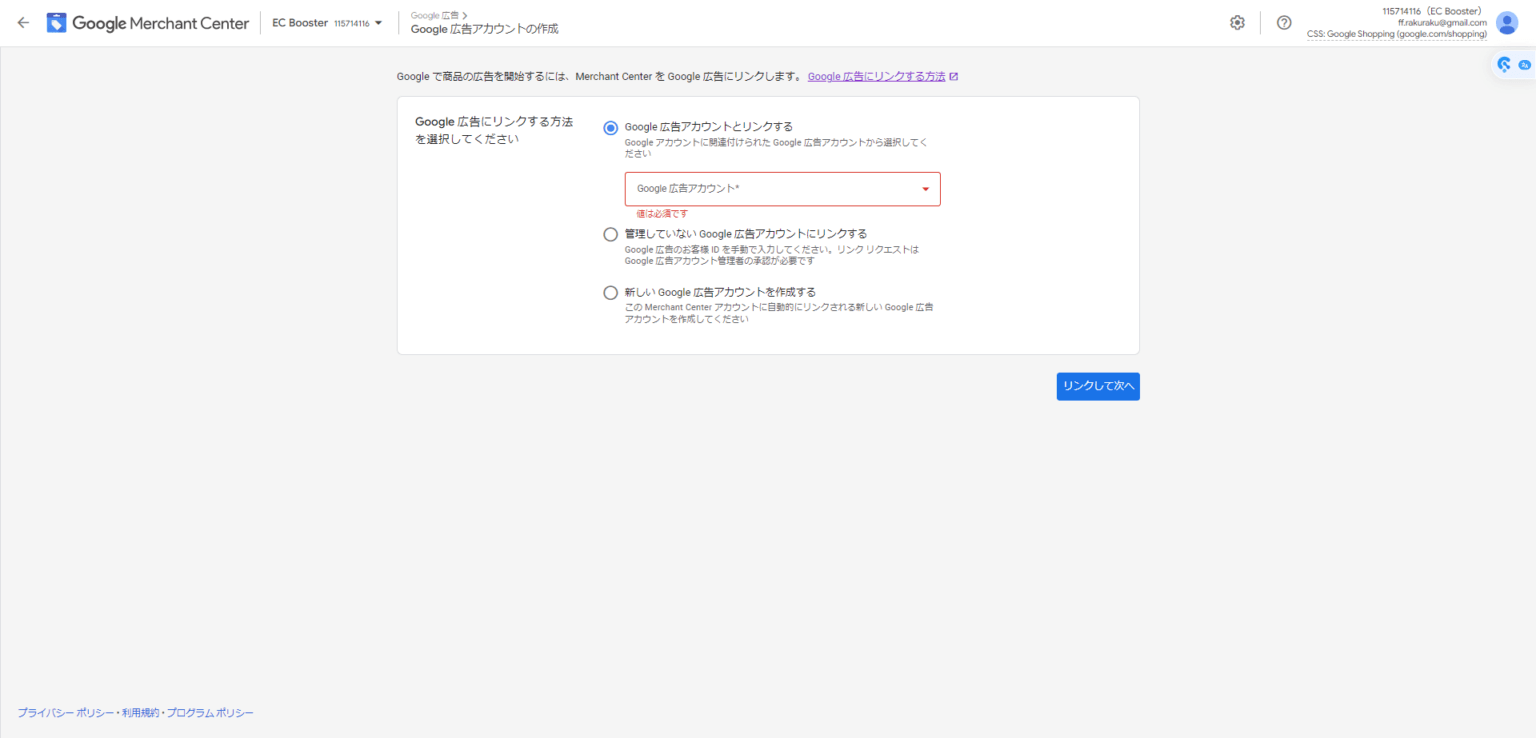Open the dropdown arrow in the red field
1536x738 pixels.
(926, 189)
